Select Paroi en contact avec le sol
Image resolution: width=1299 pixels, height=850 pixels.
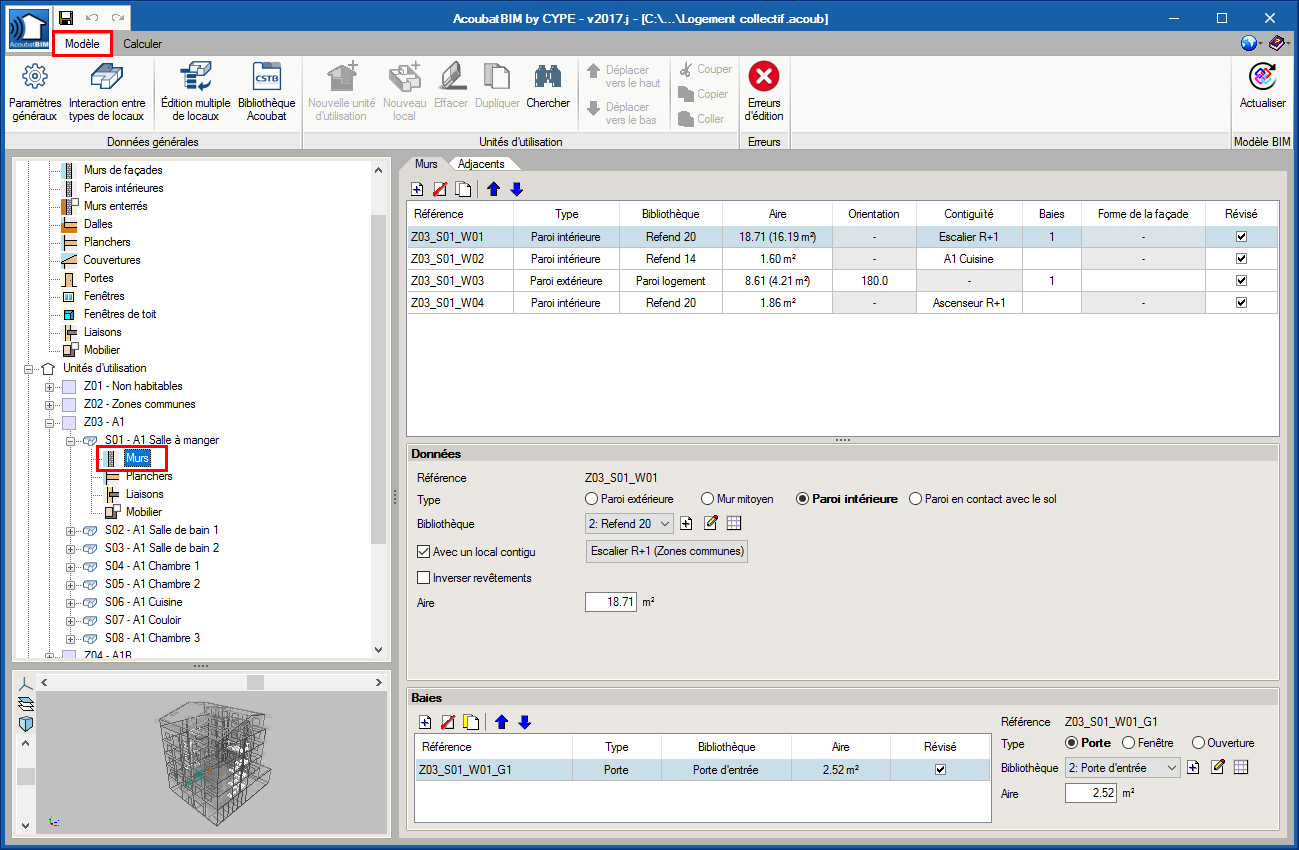click(x=916, y=499)
